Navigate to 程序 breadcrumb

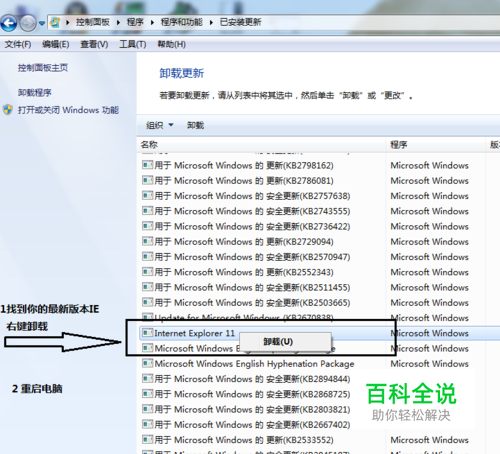[x=135, y=22]
